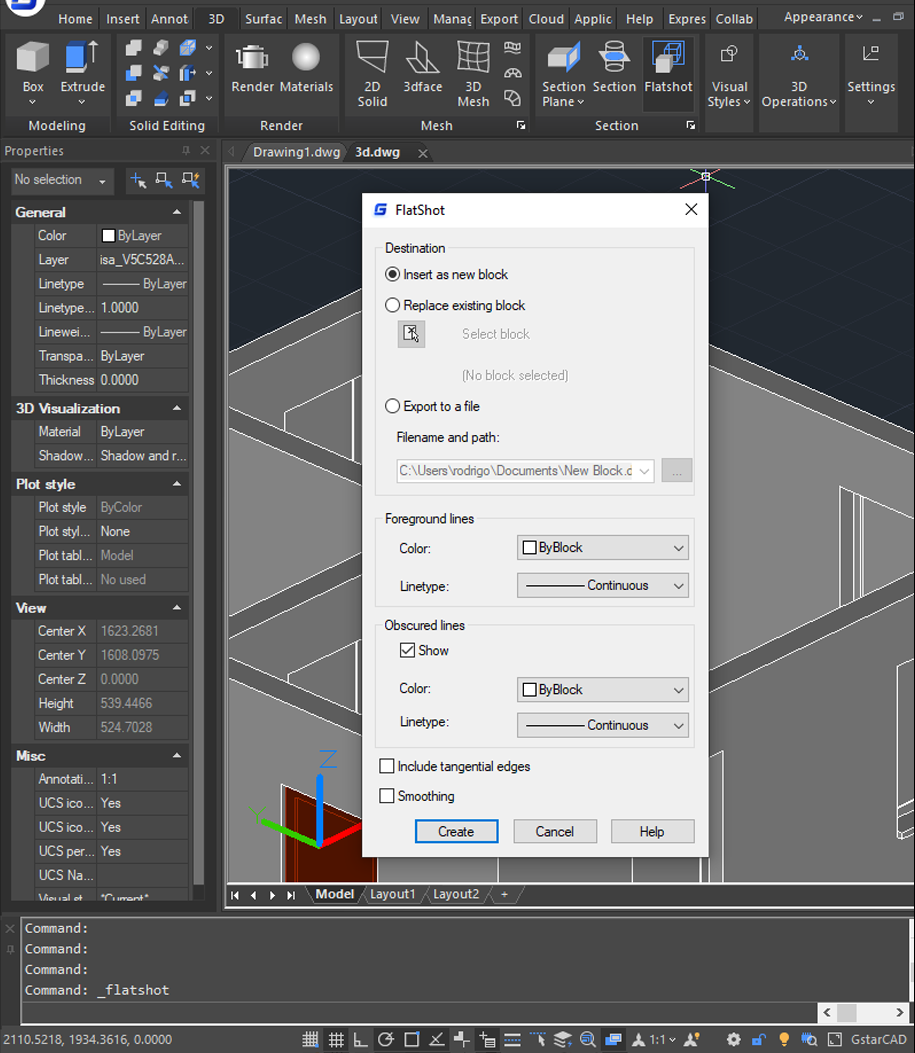Click the clean screen icon in status bar

834,1040
